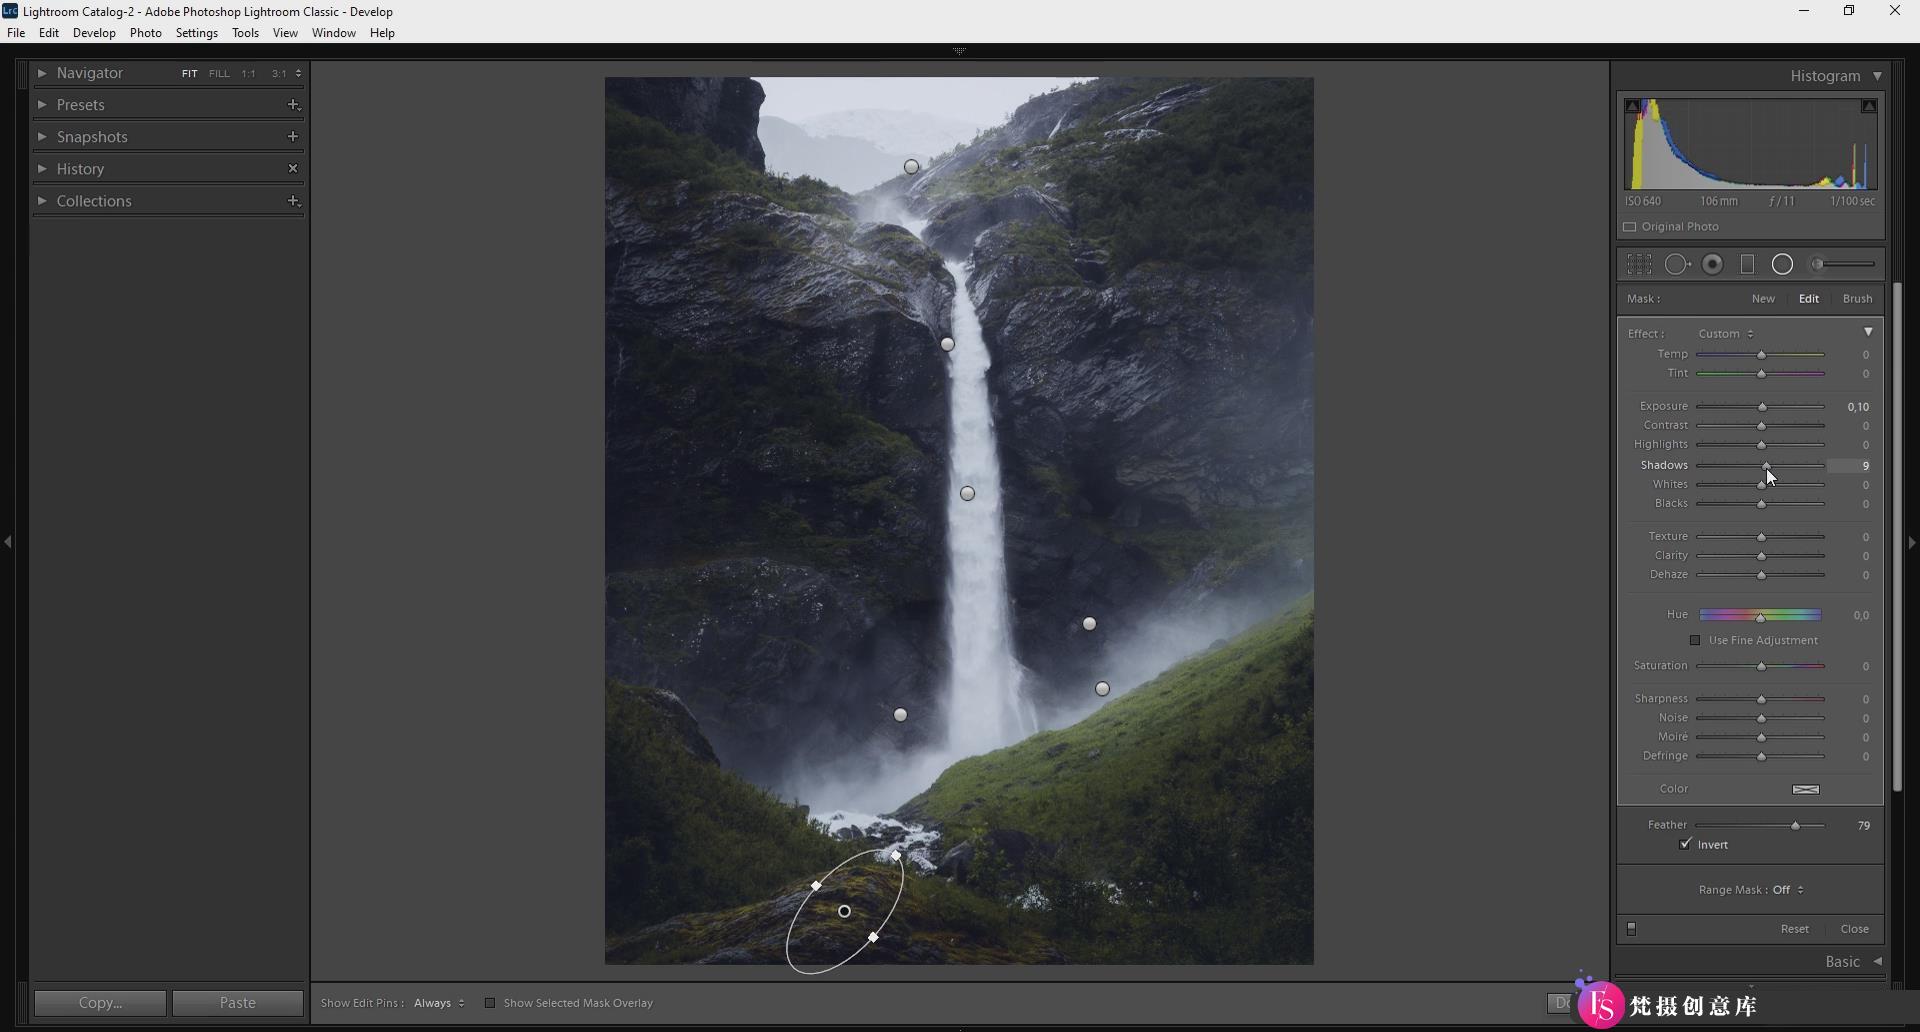Set navigator zoom to FIT

coord(189,73)
